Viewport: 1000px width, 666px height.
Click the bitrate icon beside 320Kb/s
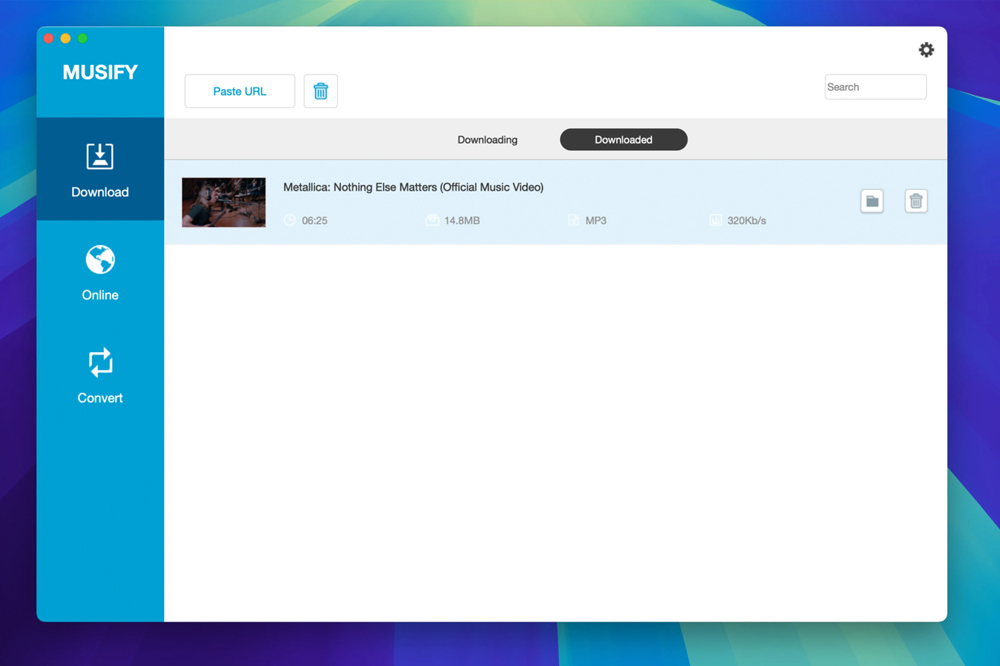coord(716,221)
